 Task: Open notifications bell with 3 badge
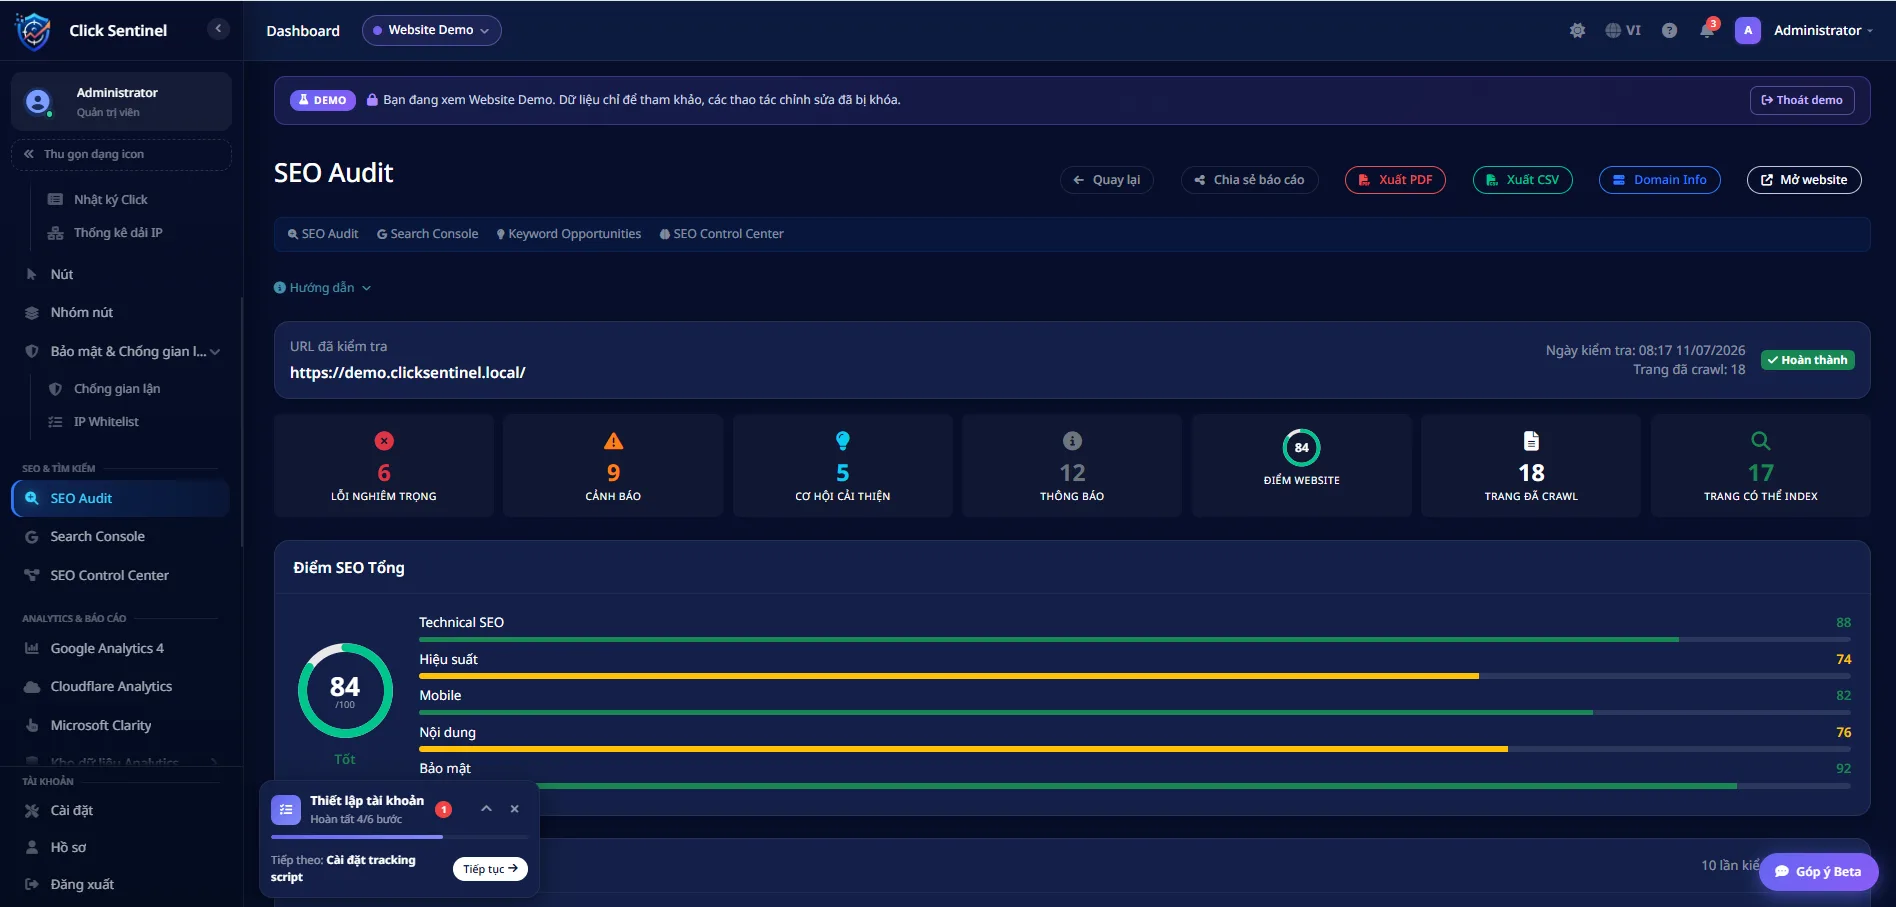(1707, 30)
